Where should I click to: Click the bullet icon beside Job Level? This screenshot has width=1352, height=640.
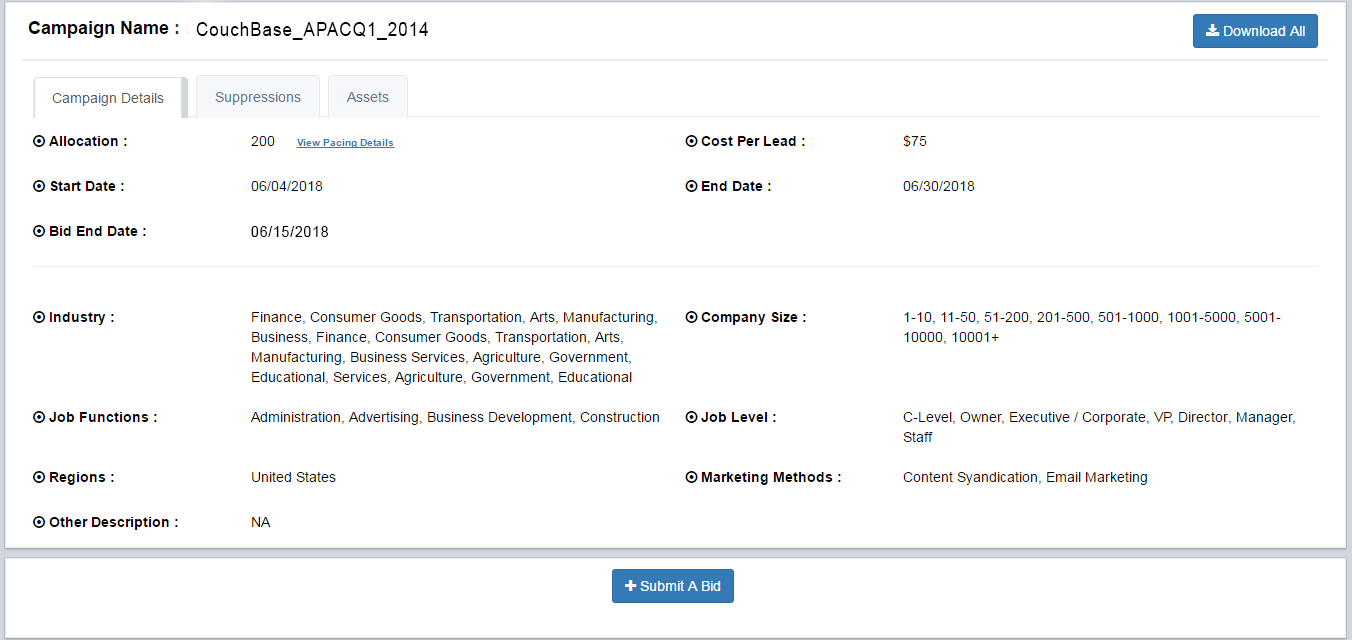point(691,417)
